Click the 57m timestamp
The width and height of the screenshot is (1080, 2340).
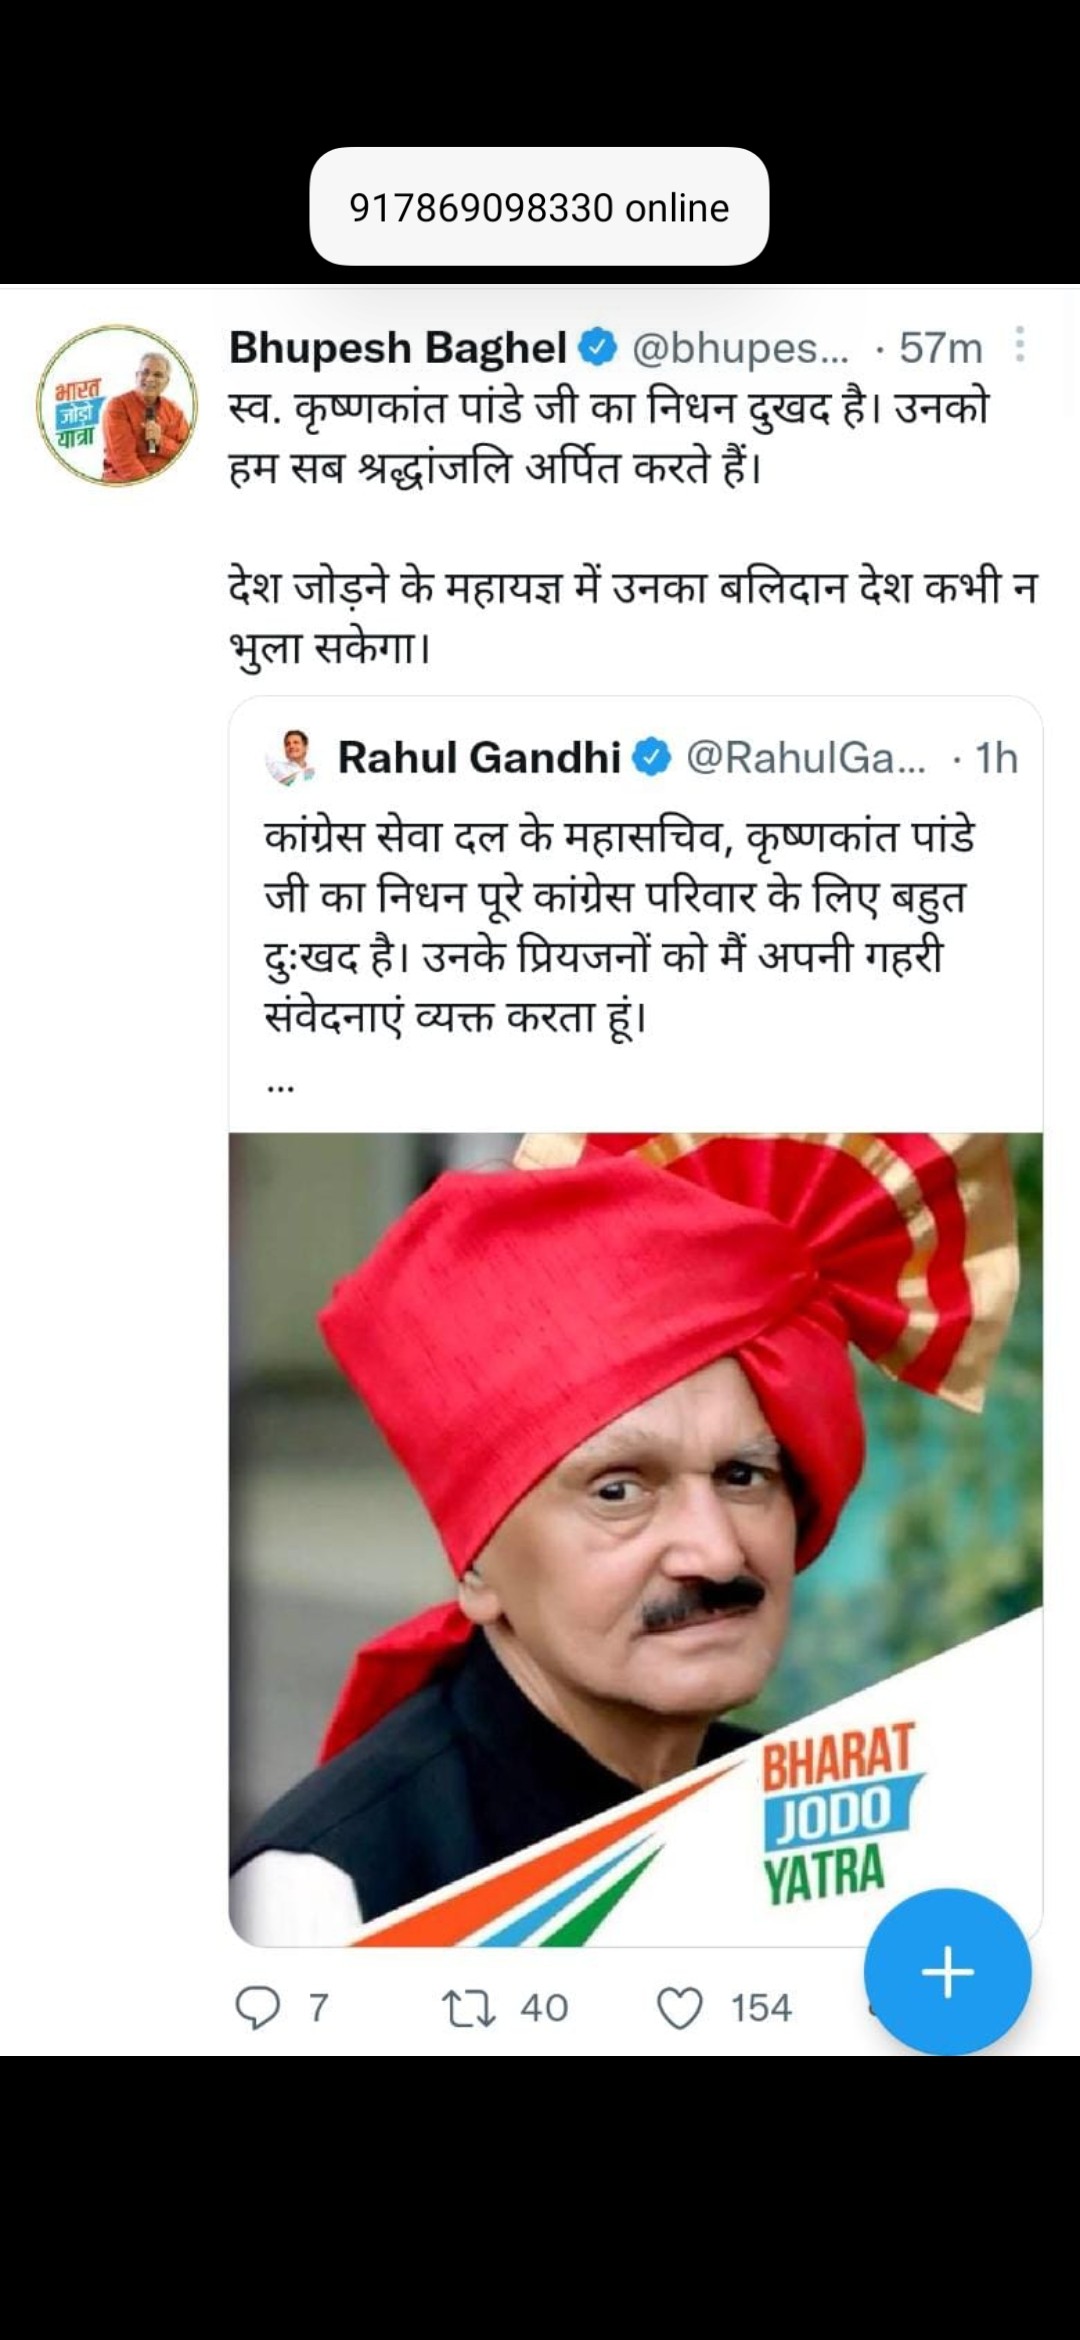click(x=940, y=347)
